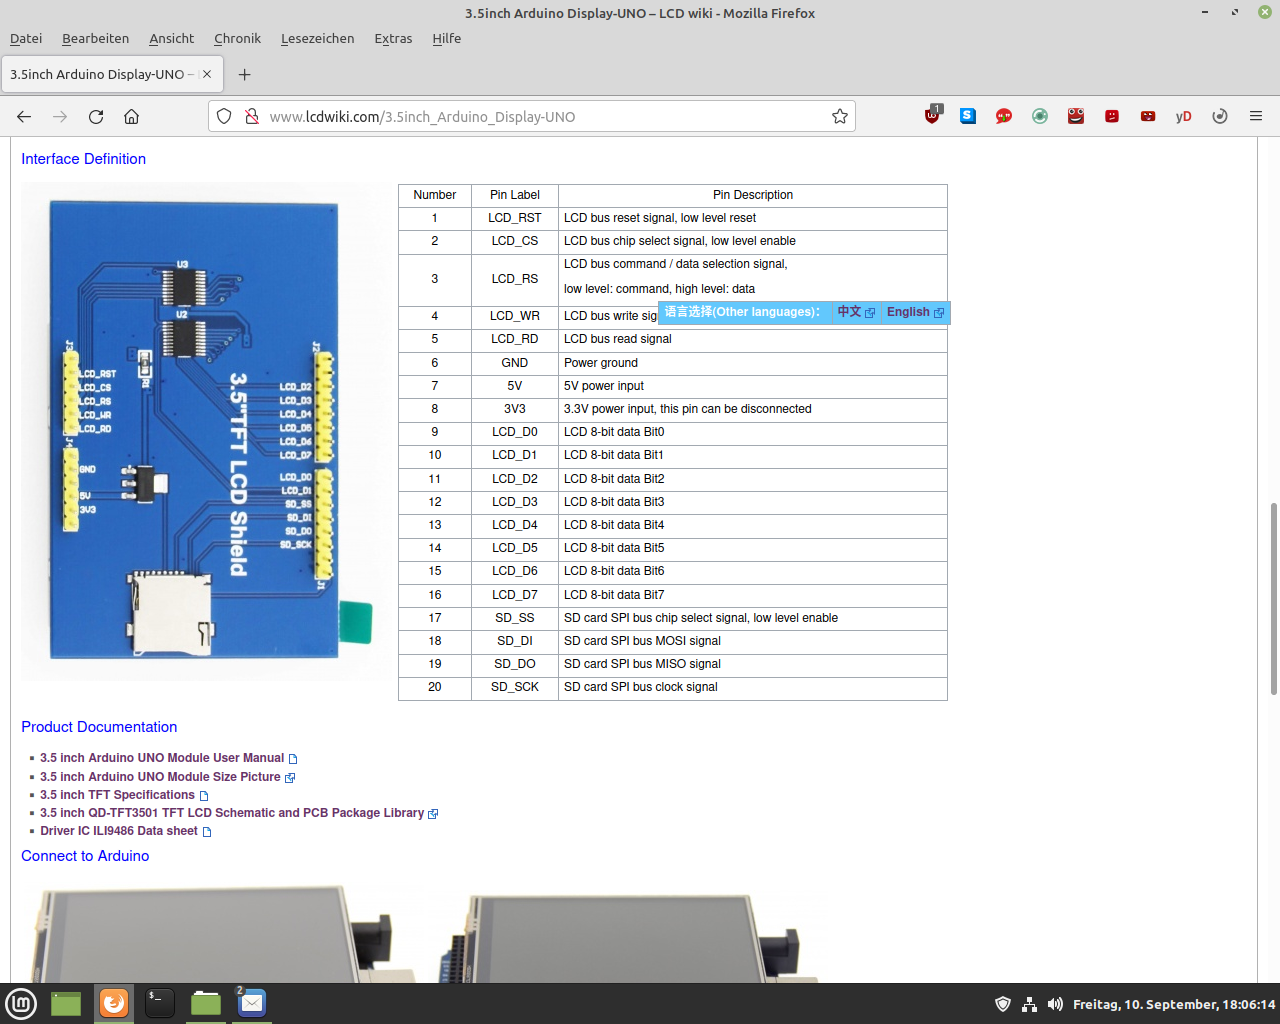
Task: Click the red square smirk-face extension
Action: click(x=1112, y=116)
